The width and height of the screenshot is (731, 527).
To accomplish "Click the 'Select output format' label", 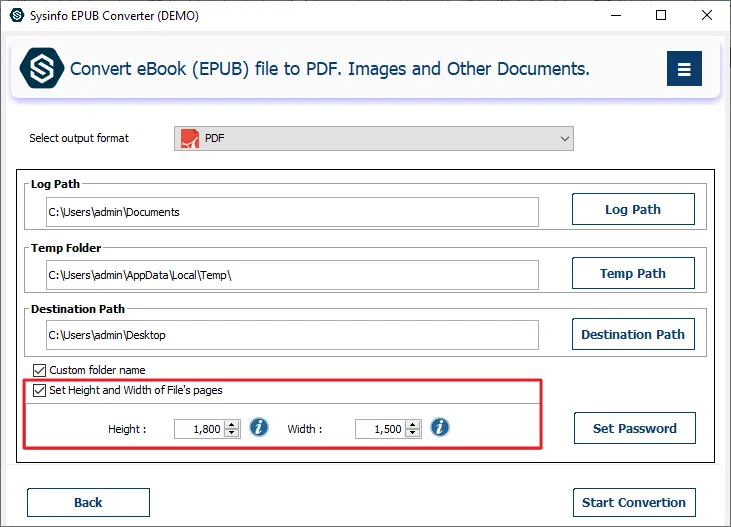I will 79,138.
